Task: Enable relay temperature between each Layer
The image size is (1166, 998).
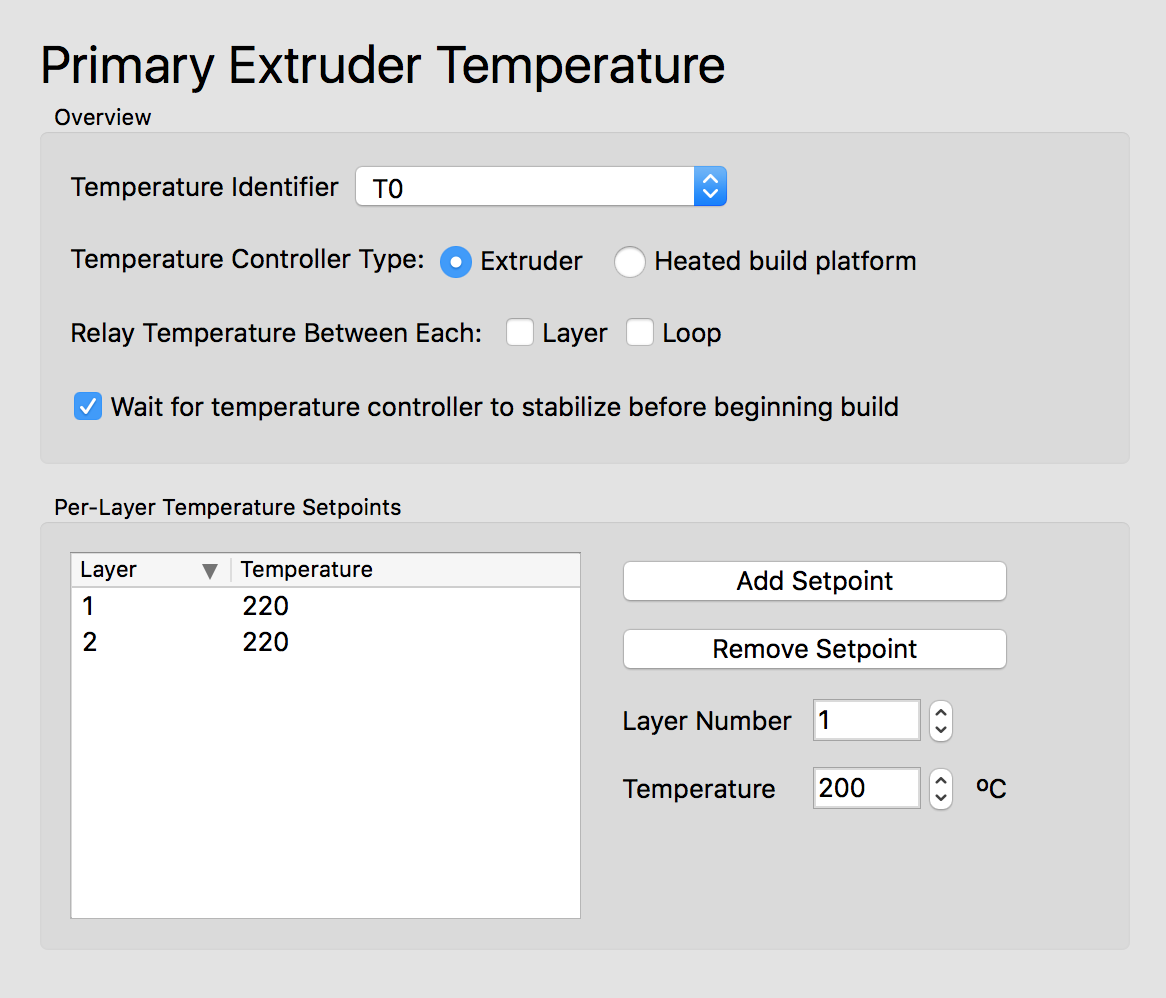Action: (519, 333)
